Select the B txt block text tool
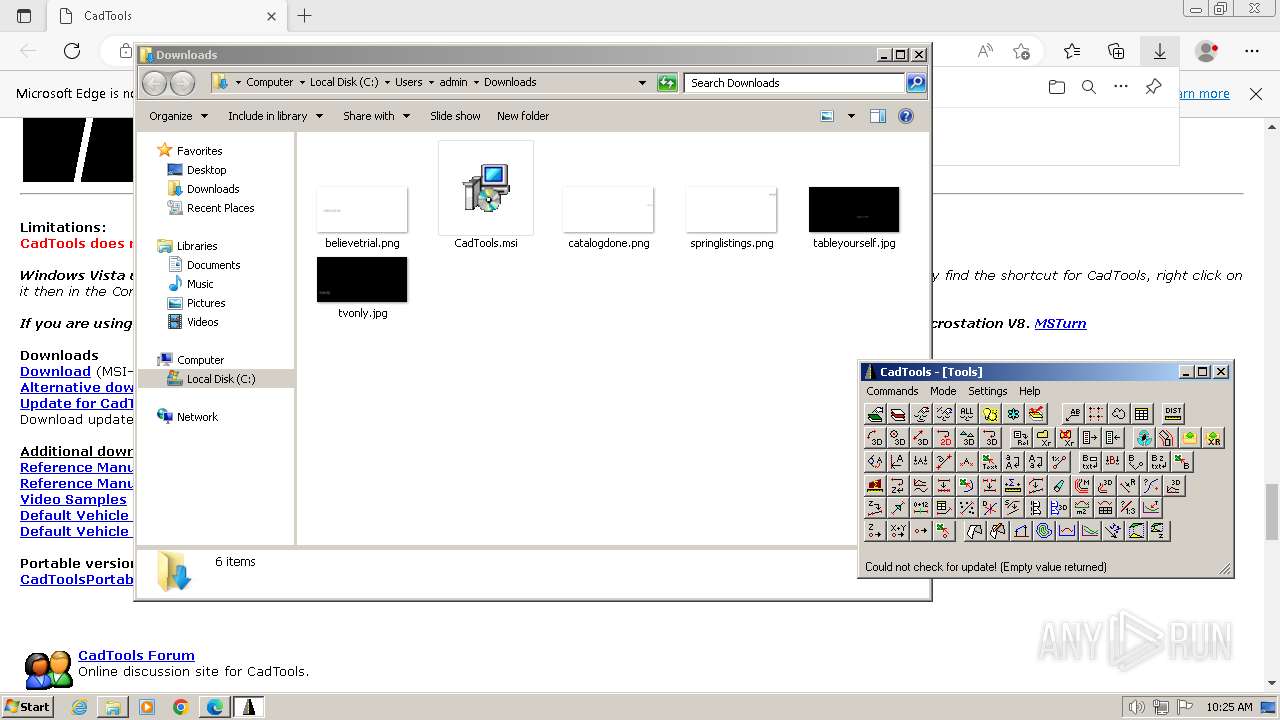This screenshot has height=720, width=1280. 1090,462
